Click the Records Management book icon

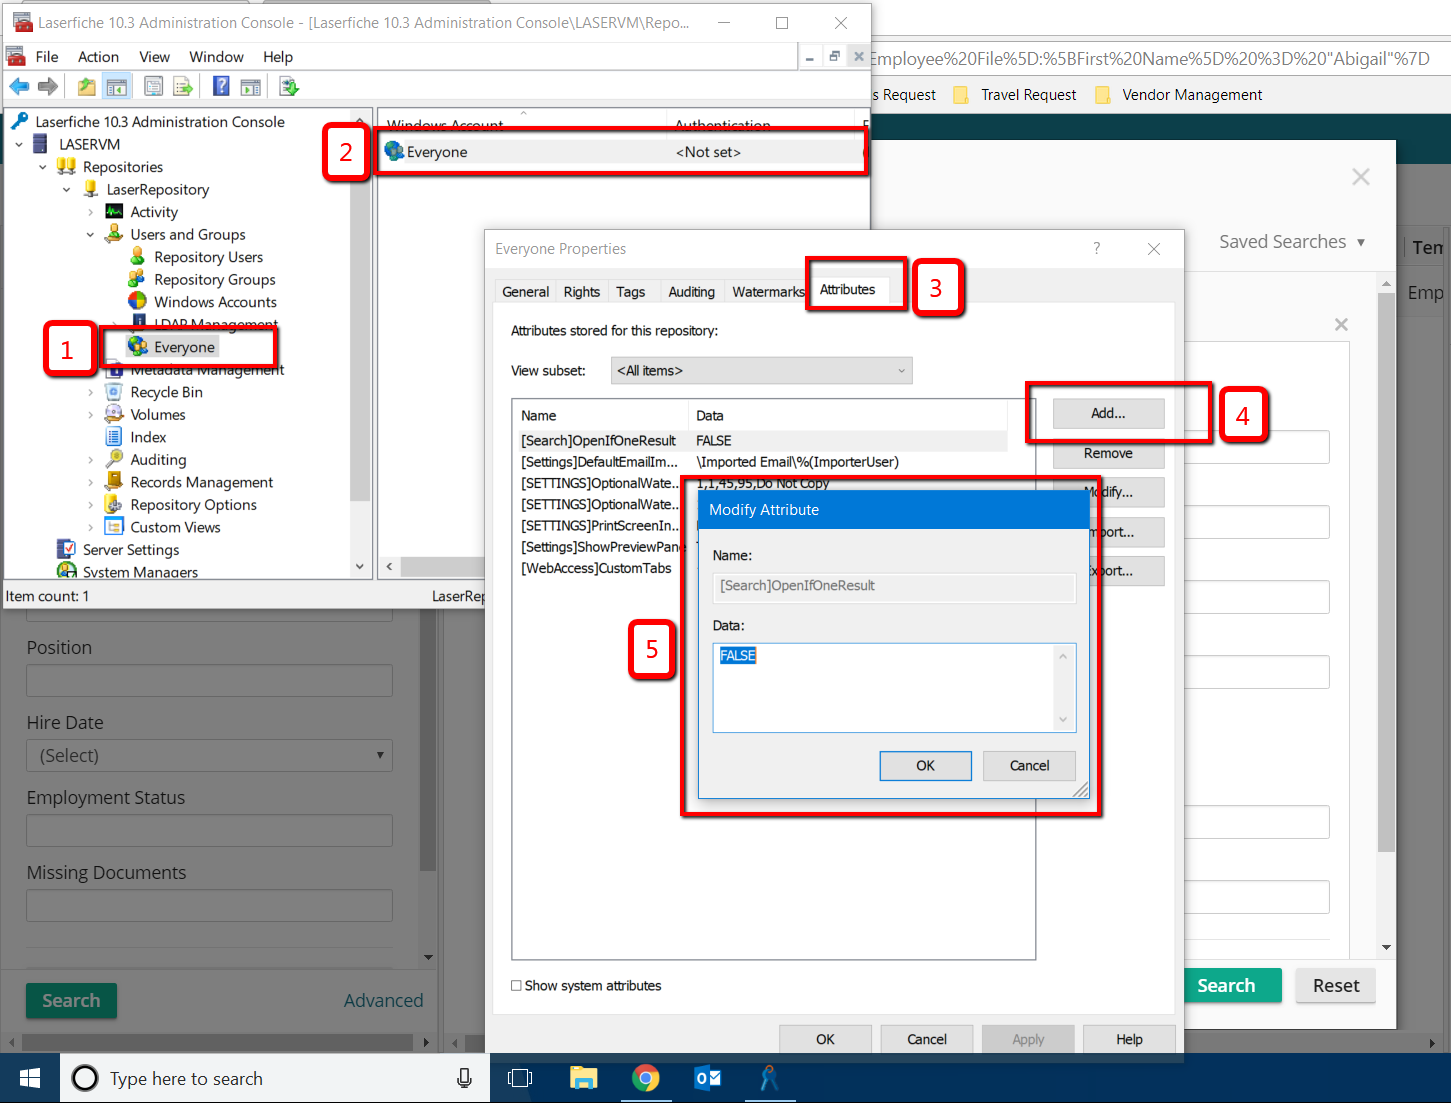click(x=114, y=482)
